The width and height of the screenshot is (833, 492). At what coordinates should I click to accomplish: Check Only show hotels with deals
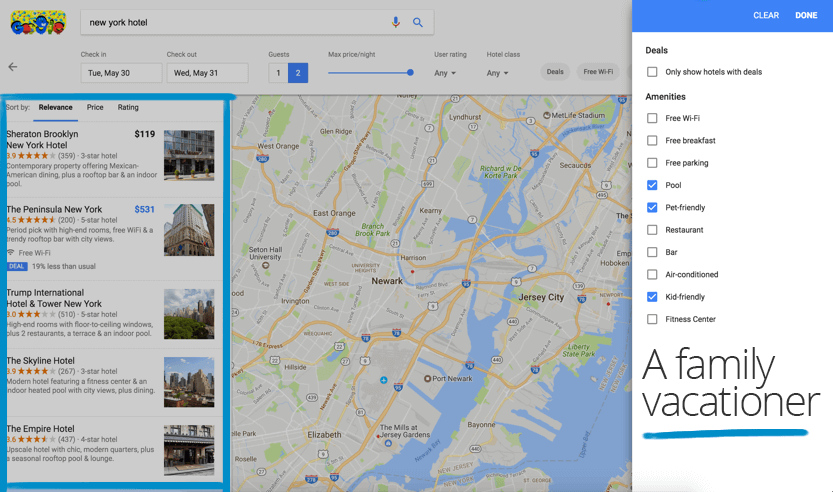tap(652, 72)
